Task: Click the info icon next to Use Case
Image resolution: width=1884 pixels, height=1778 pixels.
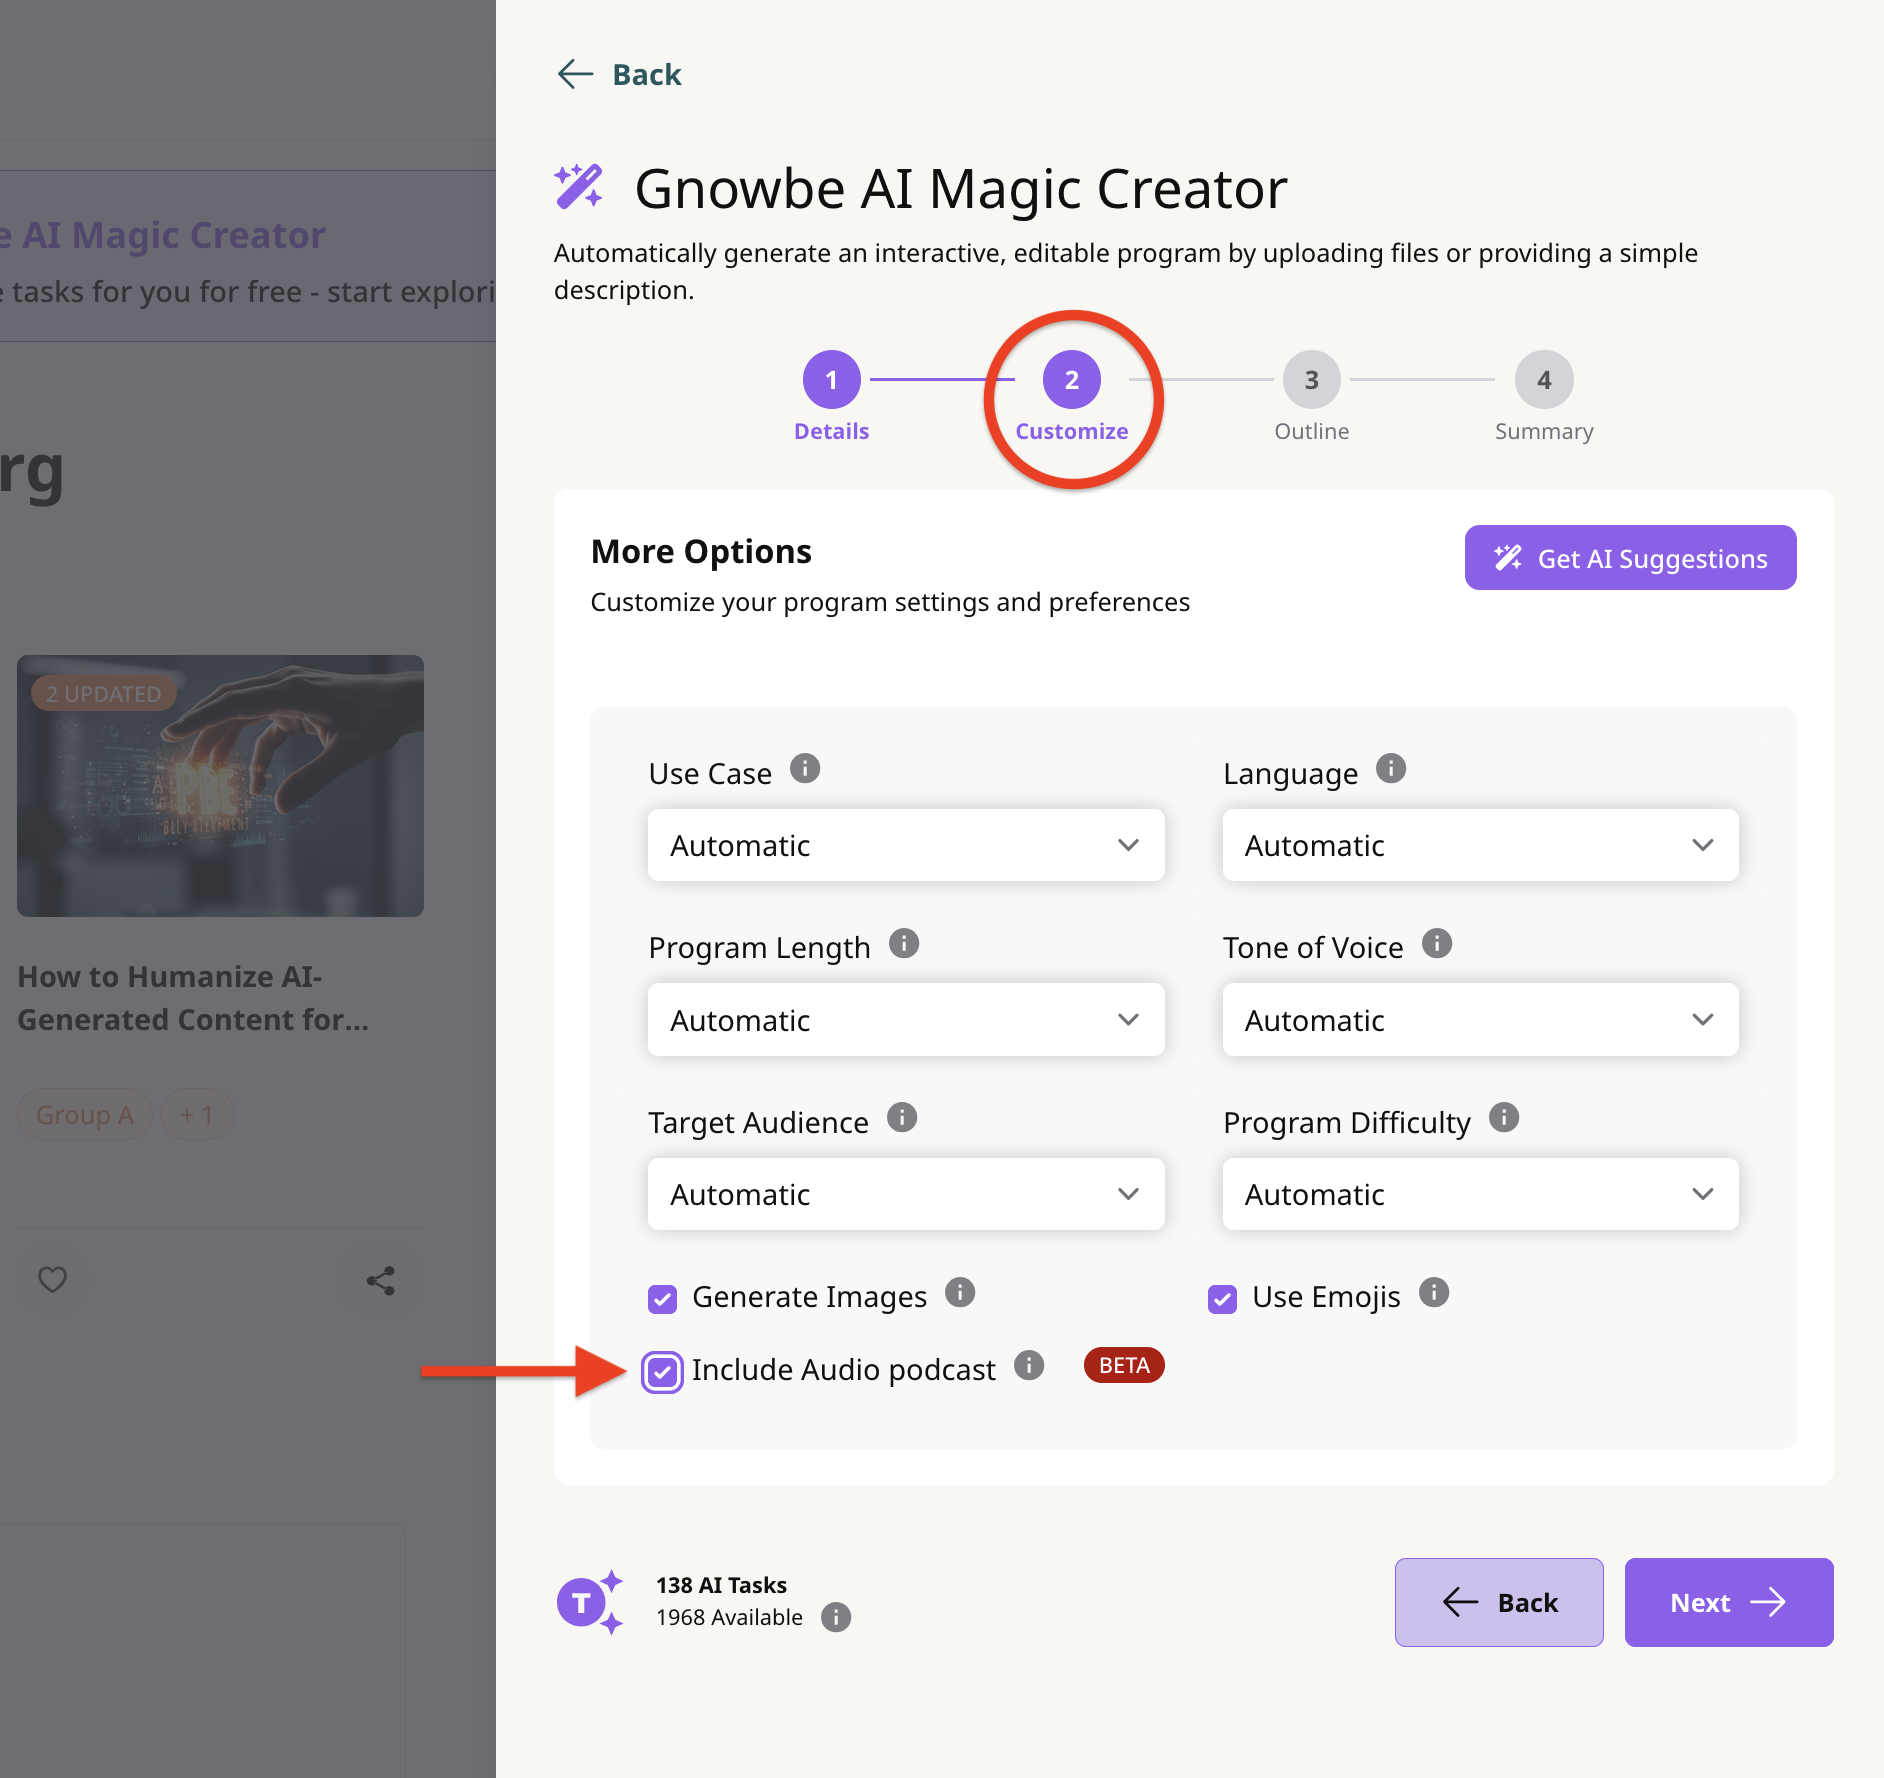Action: click(806, 768)
